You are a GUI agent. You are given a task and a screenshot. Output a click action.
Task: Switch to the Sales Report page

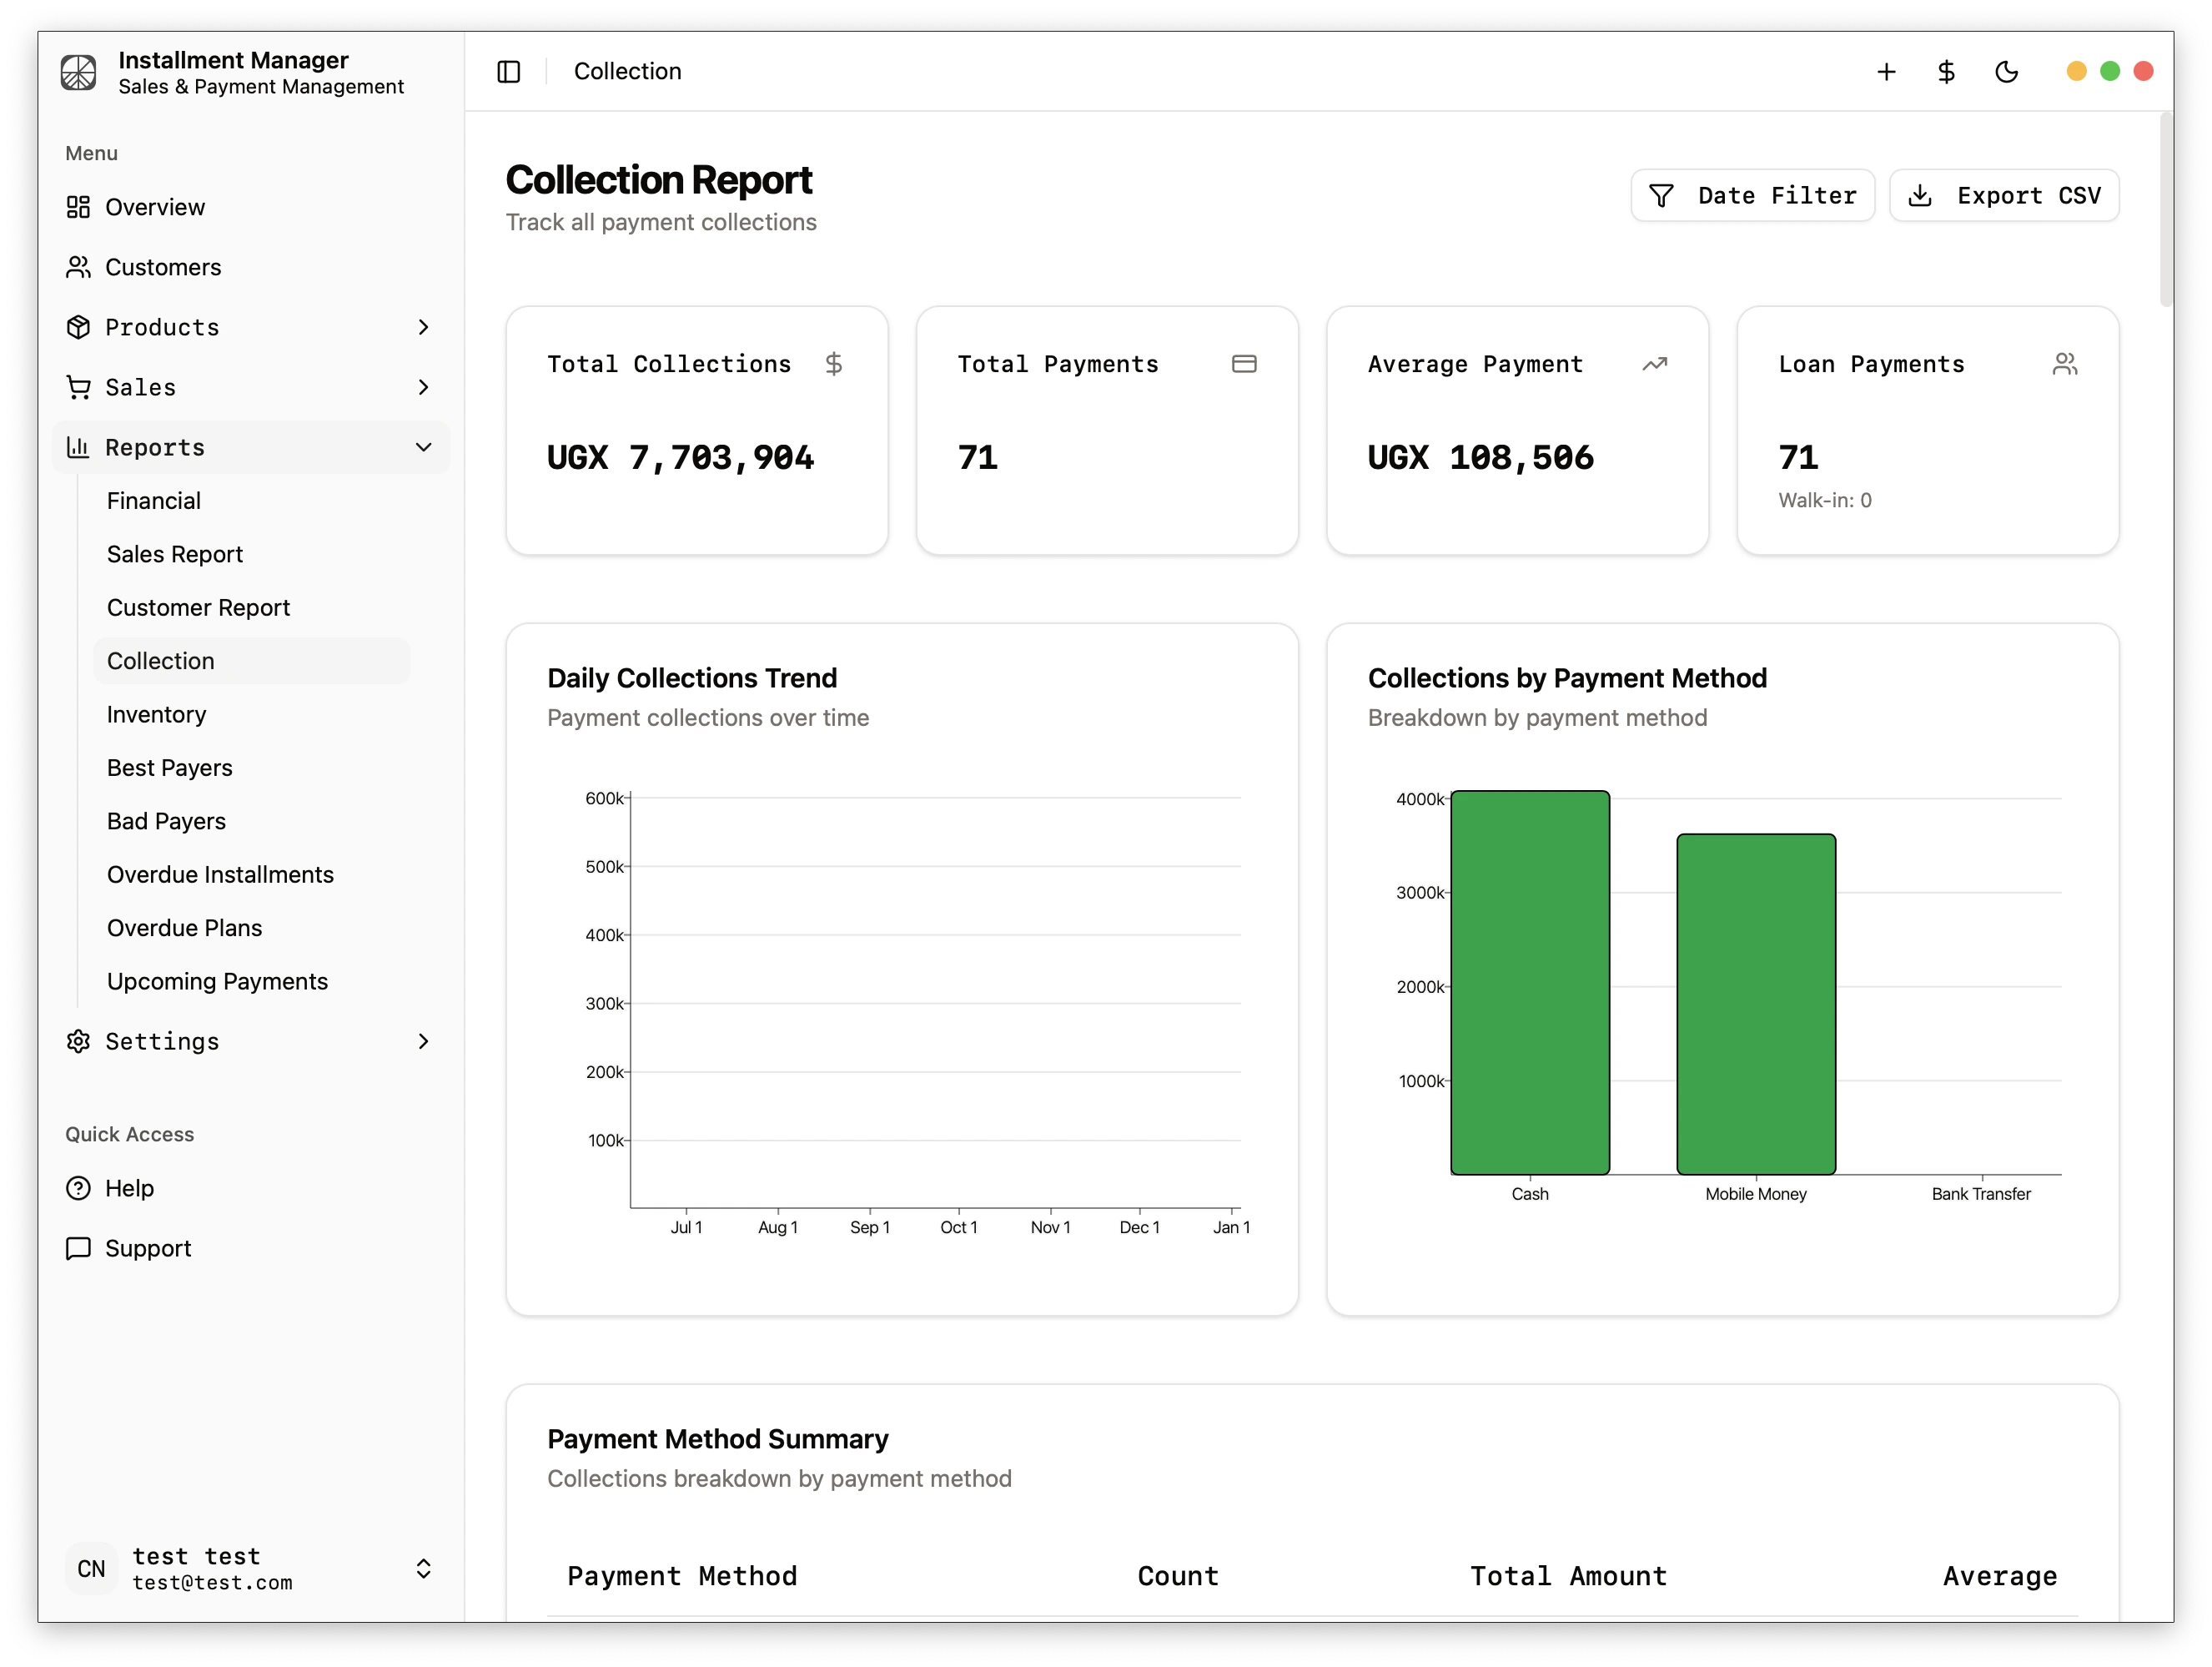tap(175, 553)
